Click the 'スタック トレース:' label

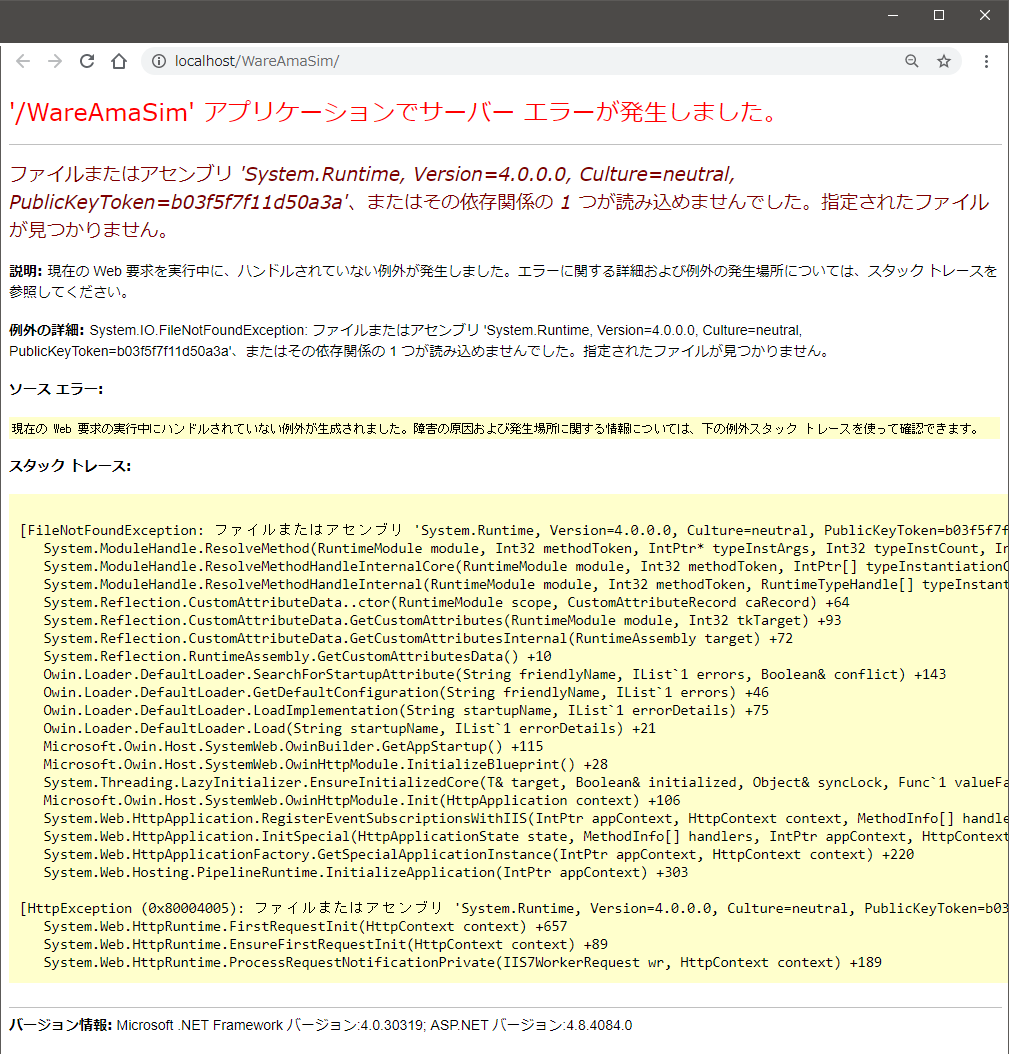[x=70, y=466]
